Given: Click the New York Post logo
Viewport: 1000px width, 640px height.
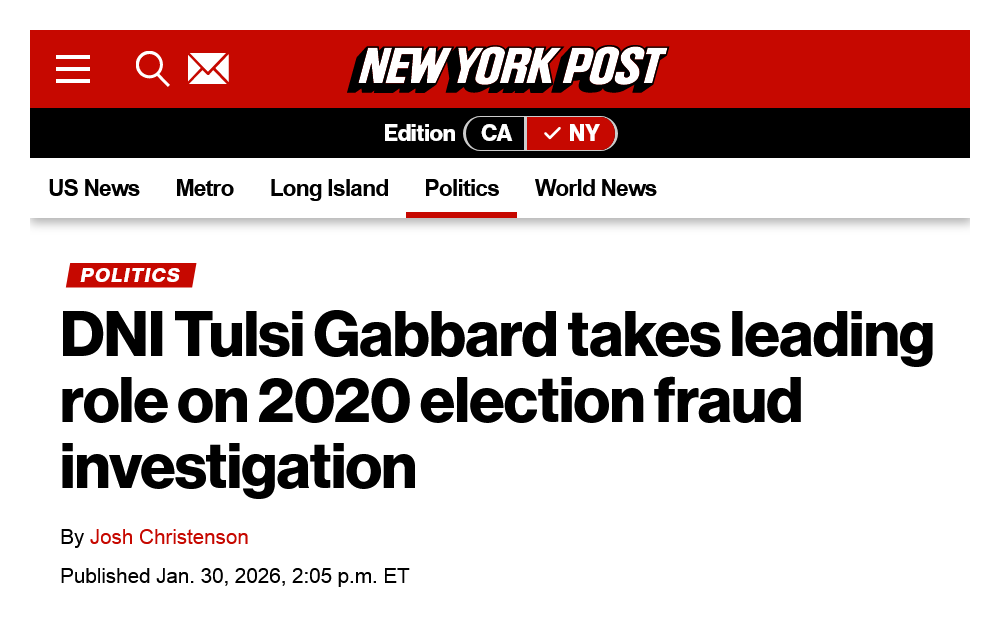Looking at the screenshot, I should pyautogui.click(x=507, y=69).
